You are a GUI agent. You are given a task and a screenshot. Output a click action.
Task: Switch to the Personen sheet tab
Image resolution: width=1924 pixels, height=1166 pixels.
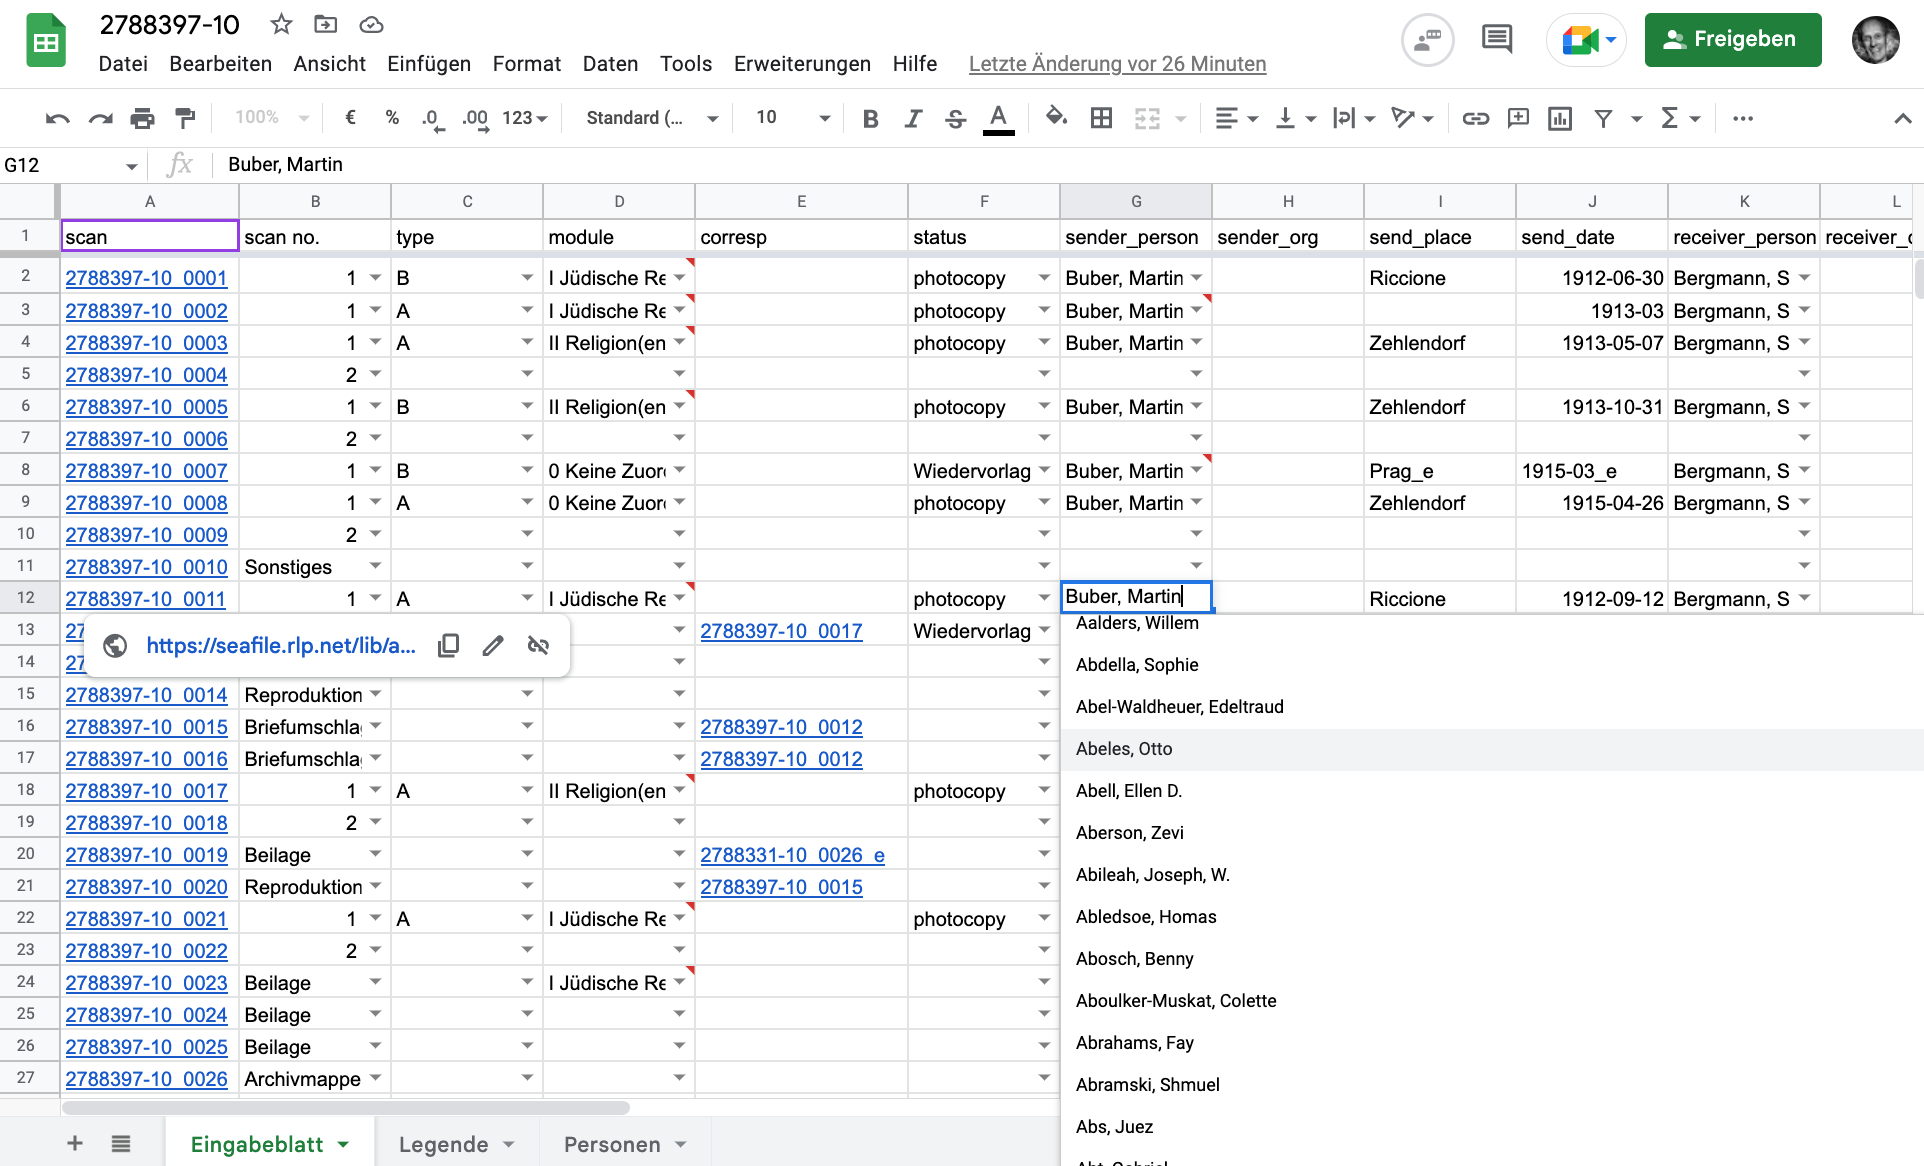pos(612,1144)
